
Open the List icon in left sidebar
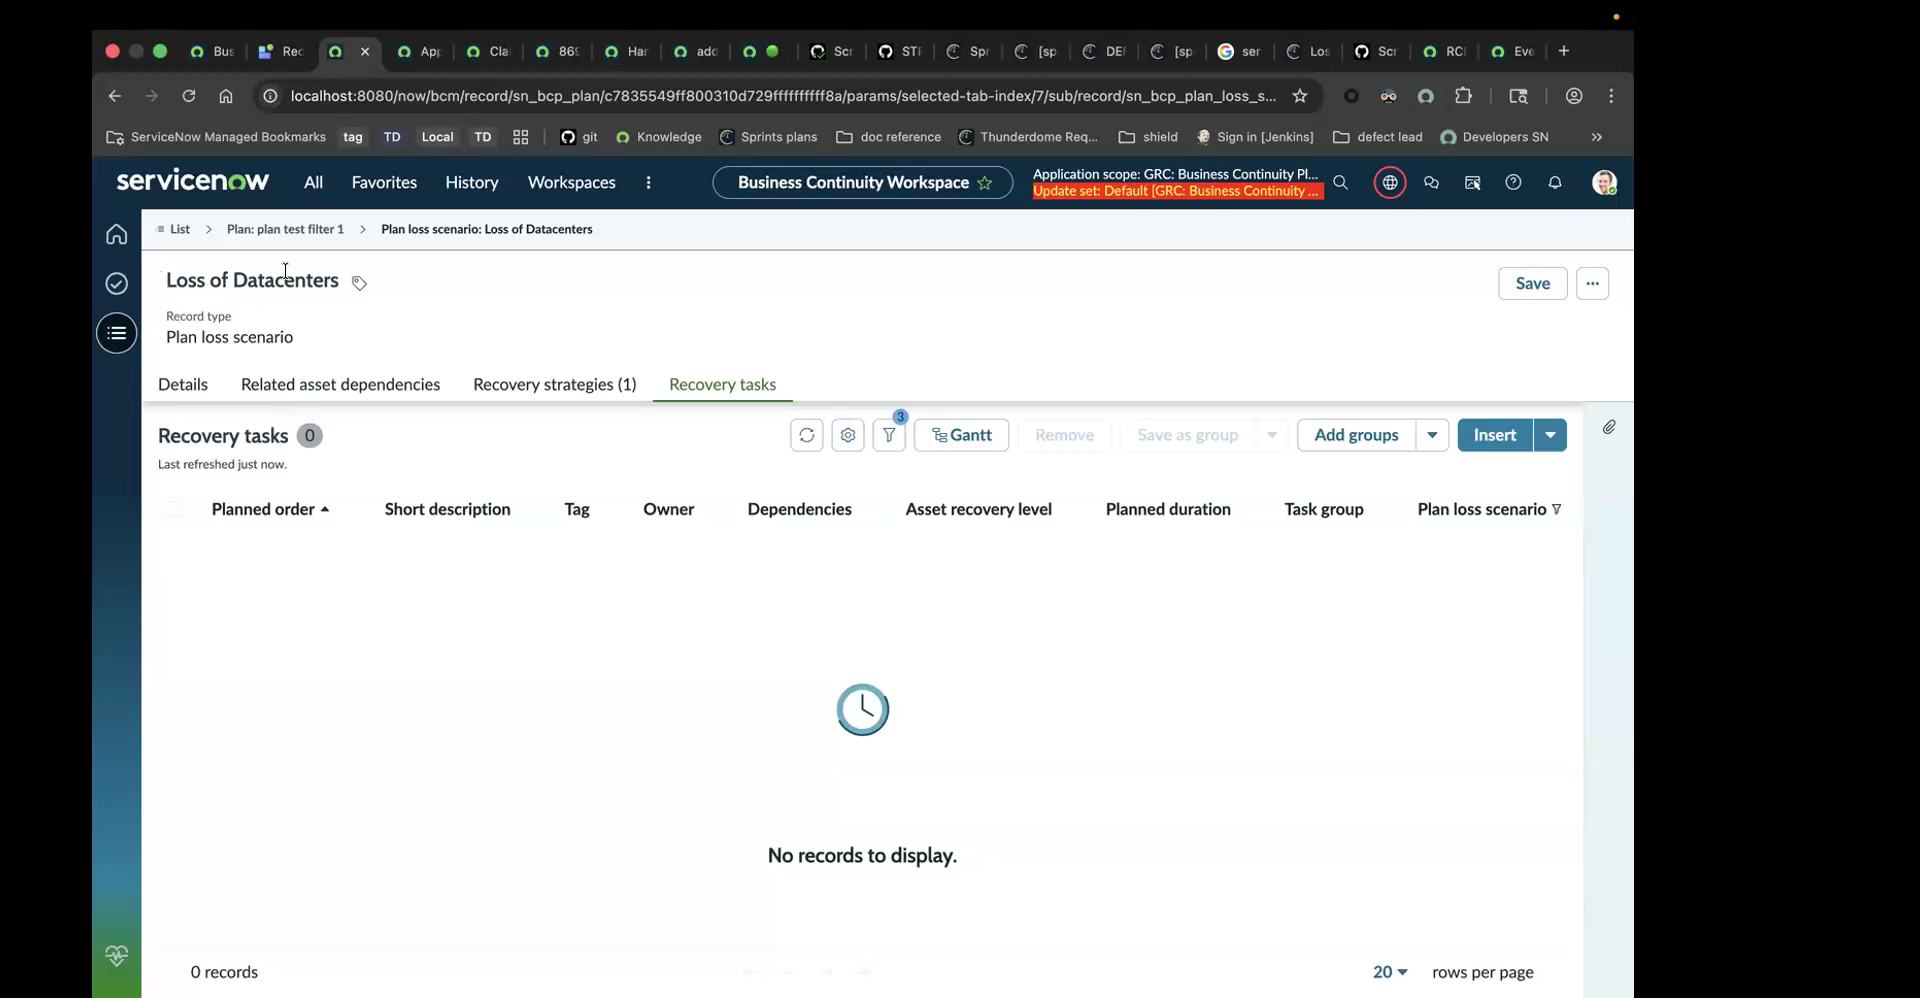click(117, 333)
